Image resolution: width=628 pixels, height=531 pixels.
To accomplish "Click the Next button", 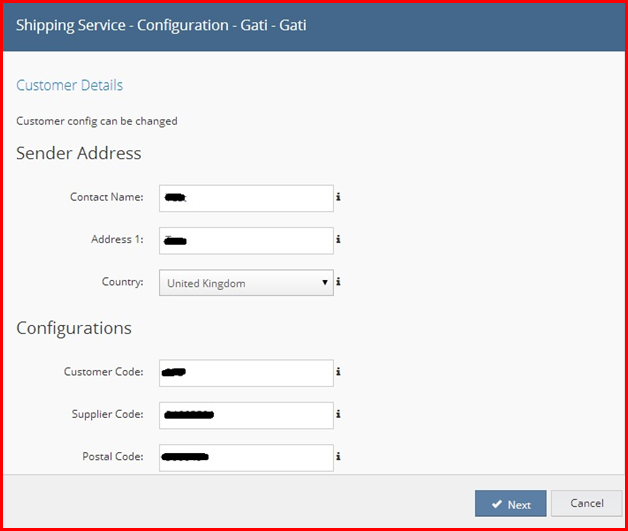I will (511, 504).
